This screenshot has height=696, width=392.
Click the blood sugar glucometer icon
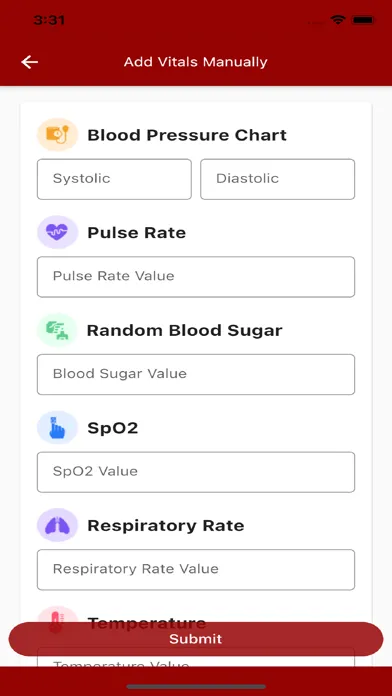(x=57, y=330)
